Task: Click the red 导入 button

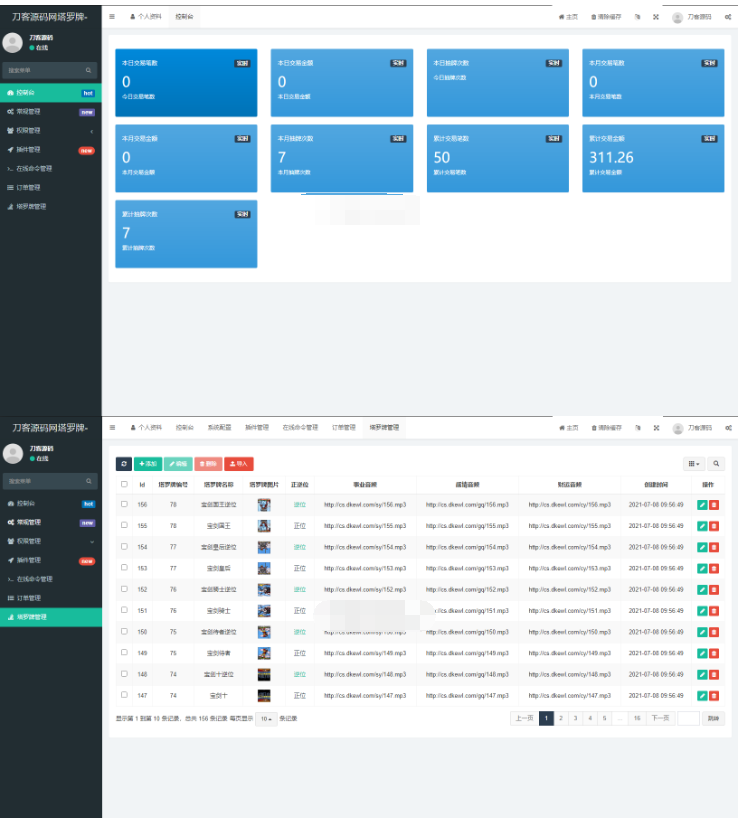Action: click(x=238, y=464)
